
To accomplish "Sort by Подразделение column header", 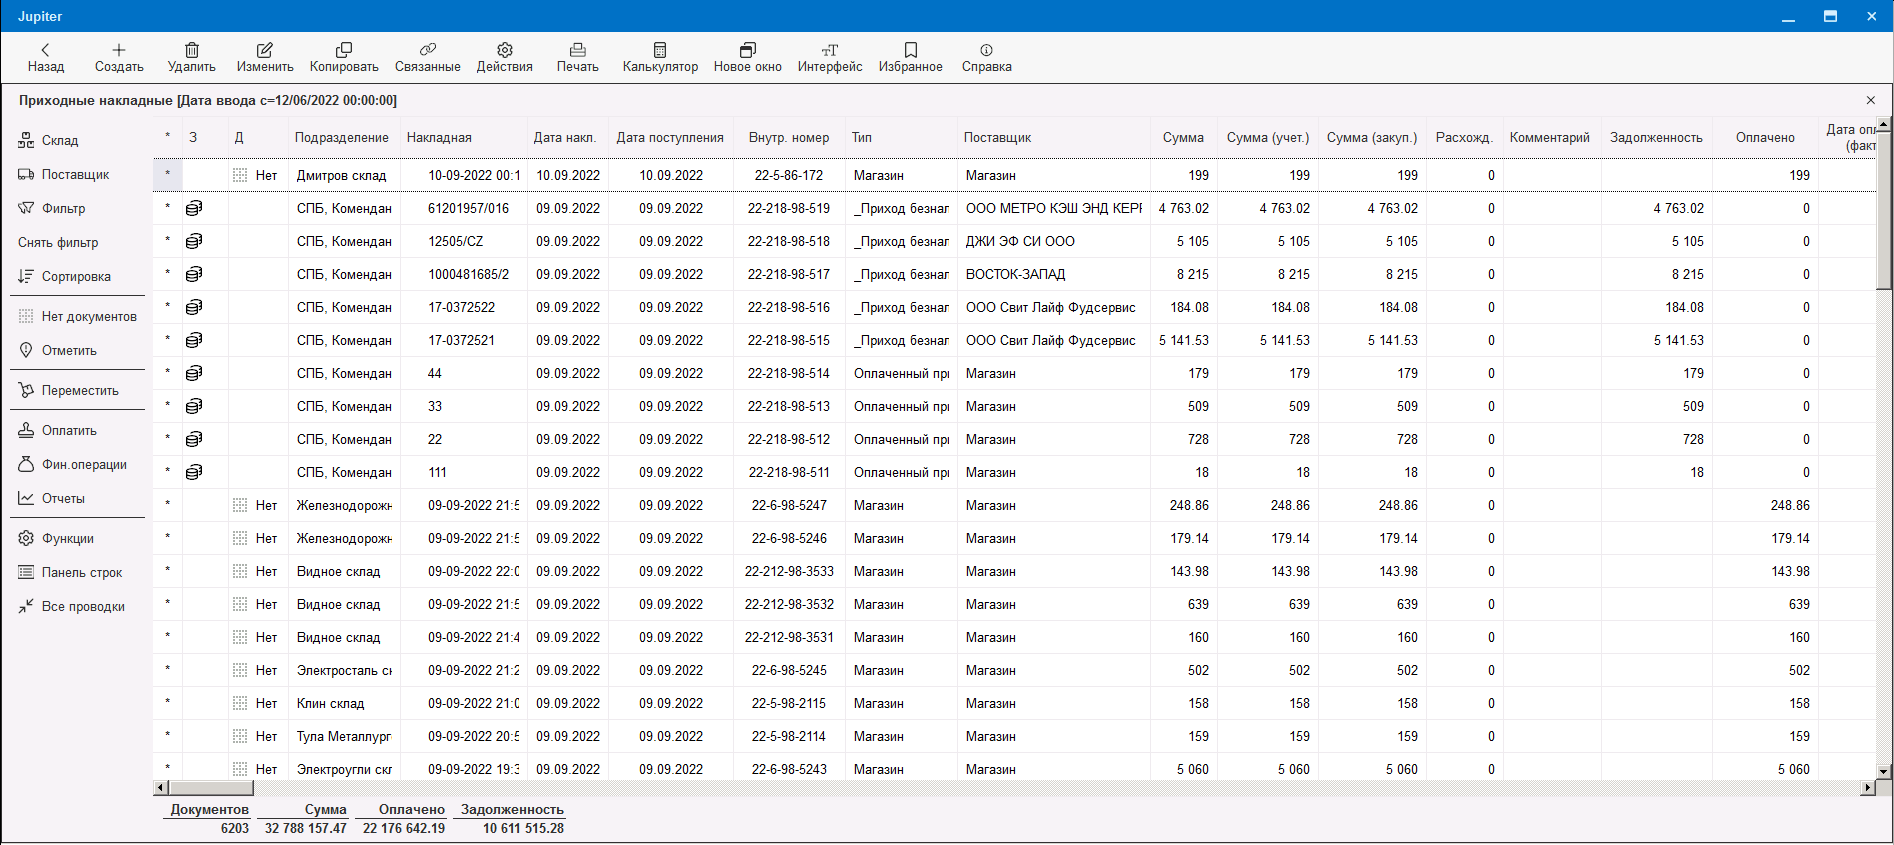I will 341,138.
